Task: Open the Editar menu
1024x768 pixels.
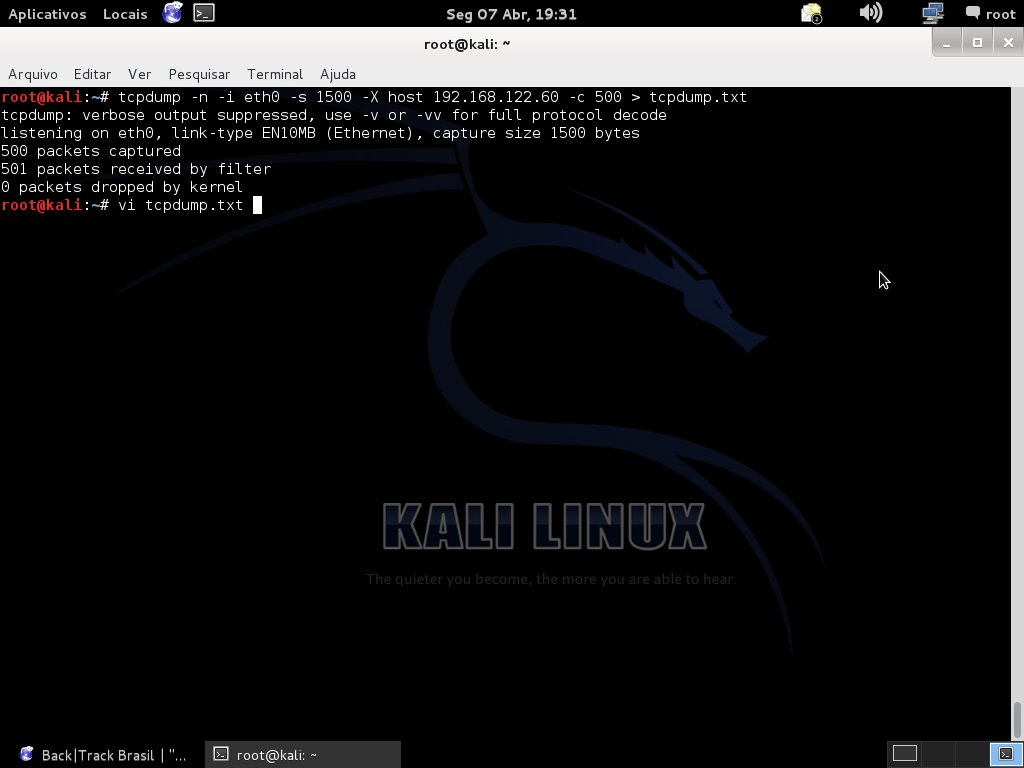Action: click(x=92, y=74)
